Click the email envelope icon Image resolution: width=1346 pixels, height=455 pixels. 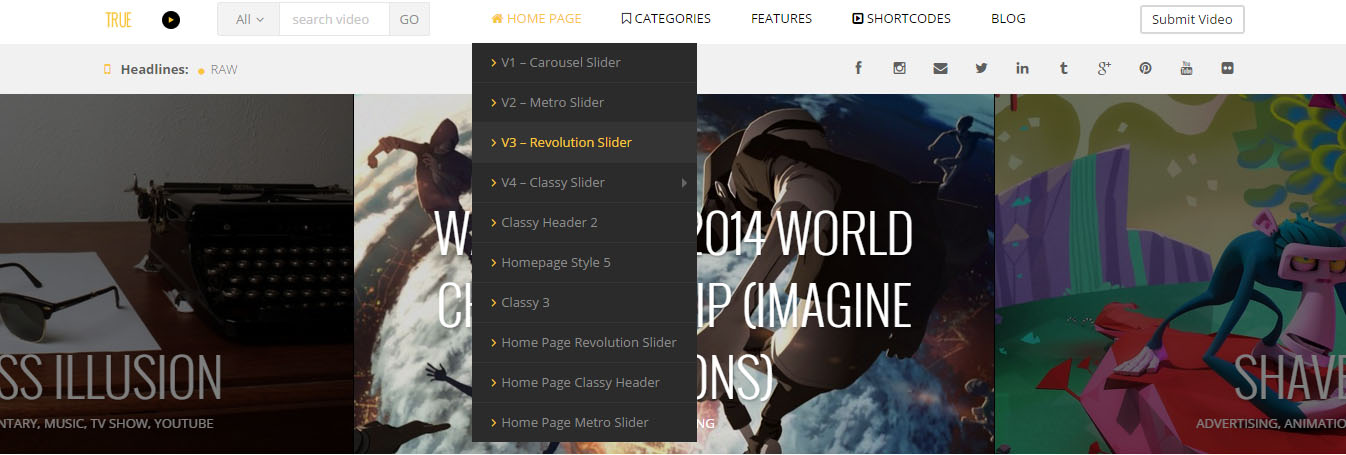coord(940,68)
